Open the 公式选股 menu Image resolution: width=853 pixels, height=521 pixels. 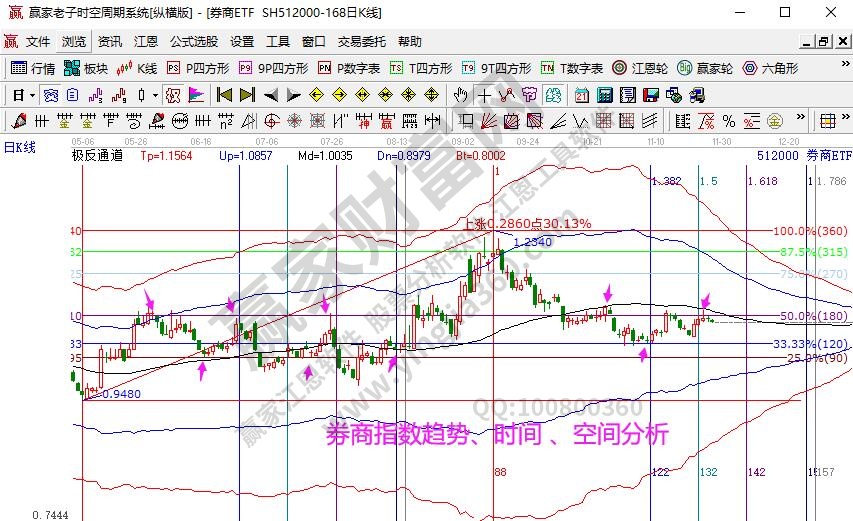[x=194, y=42]
